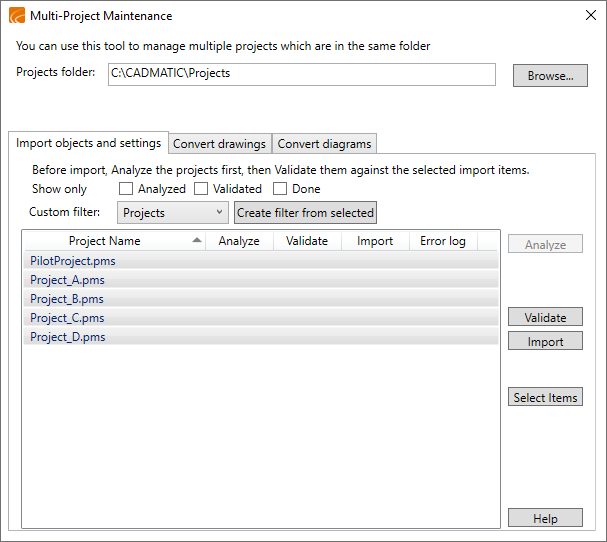
Task: Switch to the Convert drawings tab
Action: [x=219, y=144]
